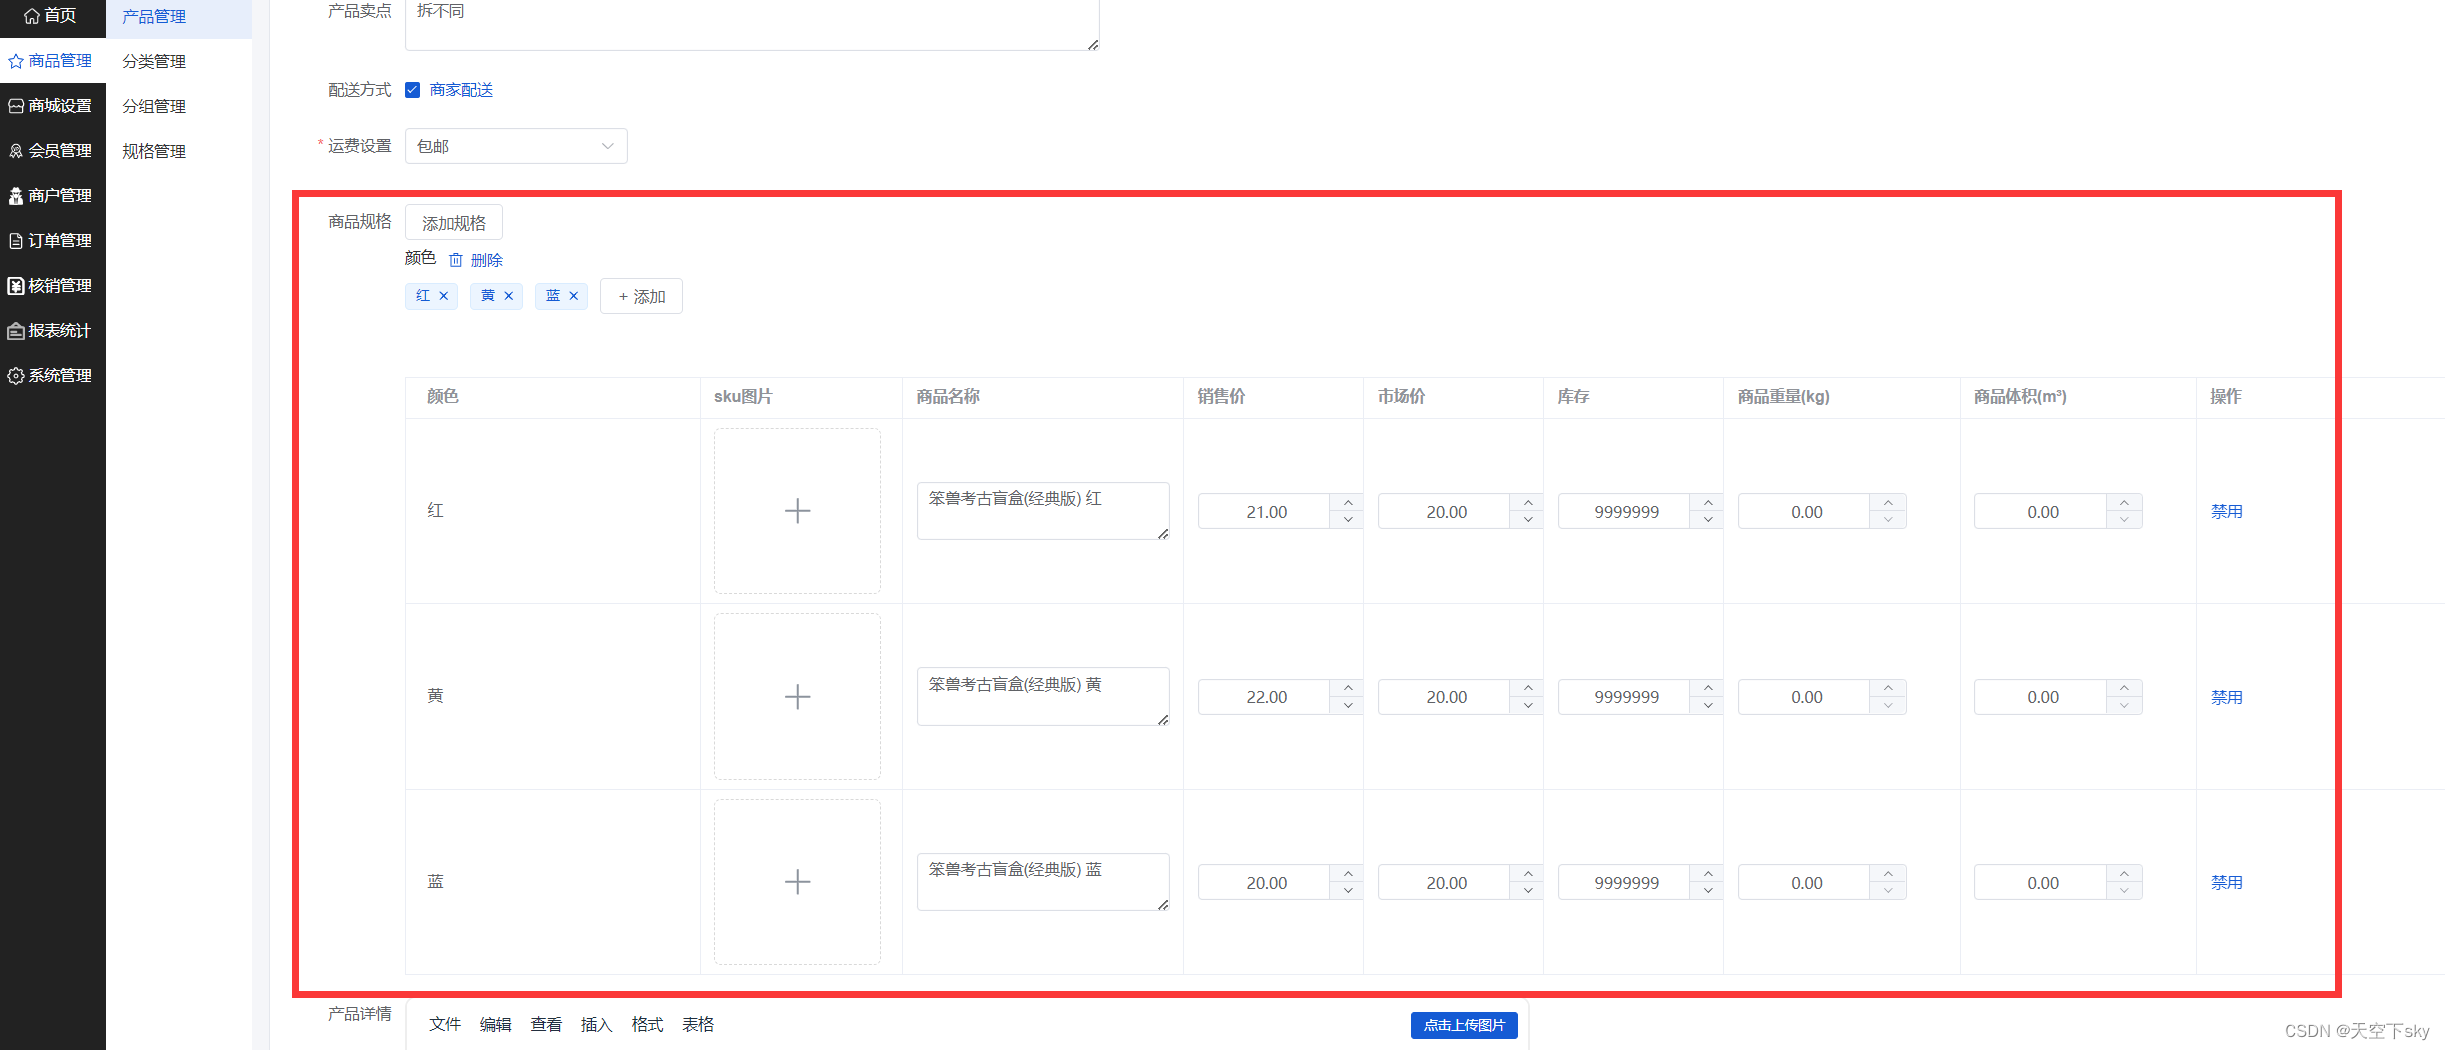Open 系统管理 in the sidebar
Screen dimensions: 2445x1050
click(52, 376)
